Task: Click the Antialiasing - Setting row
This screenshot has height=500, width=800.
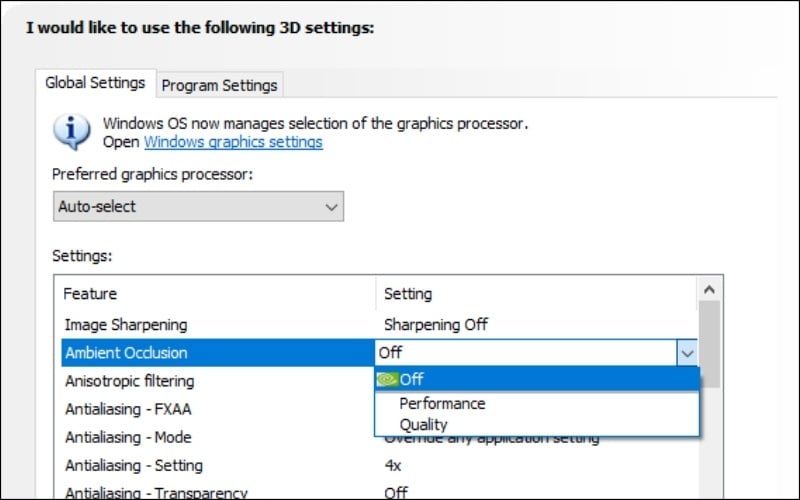Action: click(134, 465)
